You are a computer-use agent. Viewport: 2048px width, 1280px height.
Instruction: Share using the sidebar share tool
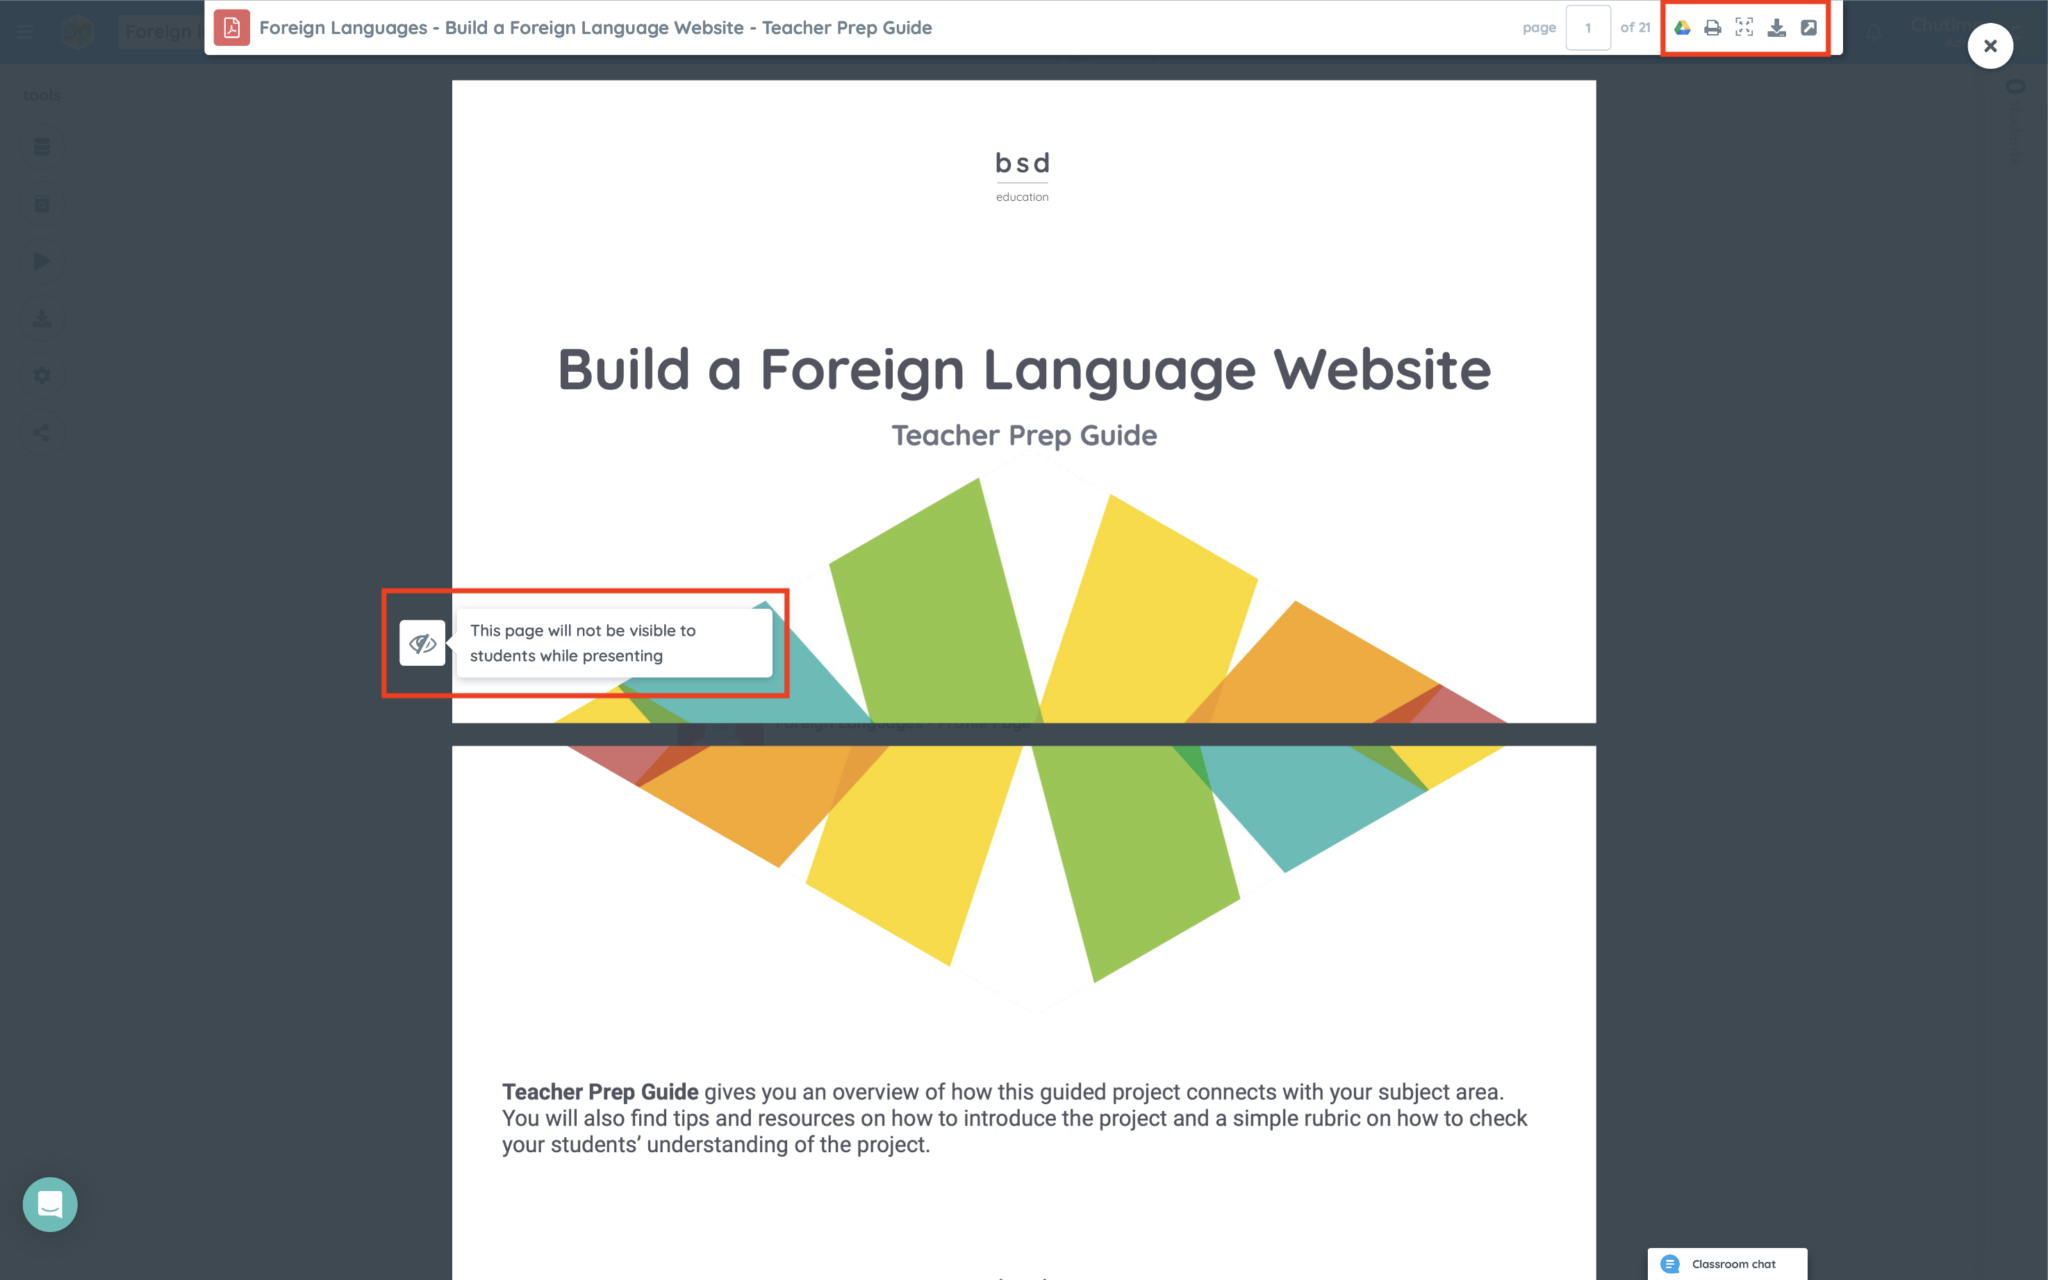42,432
